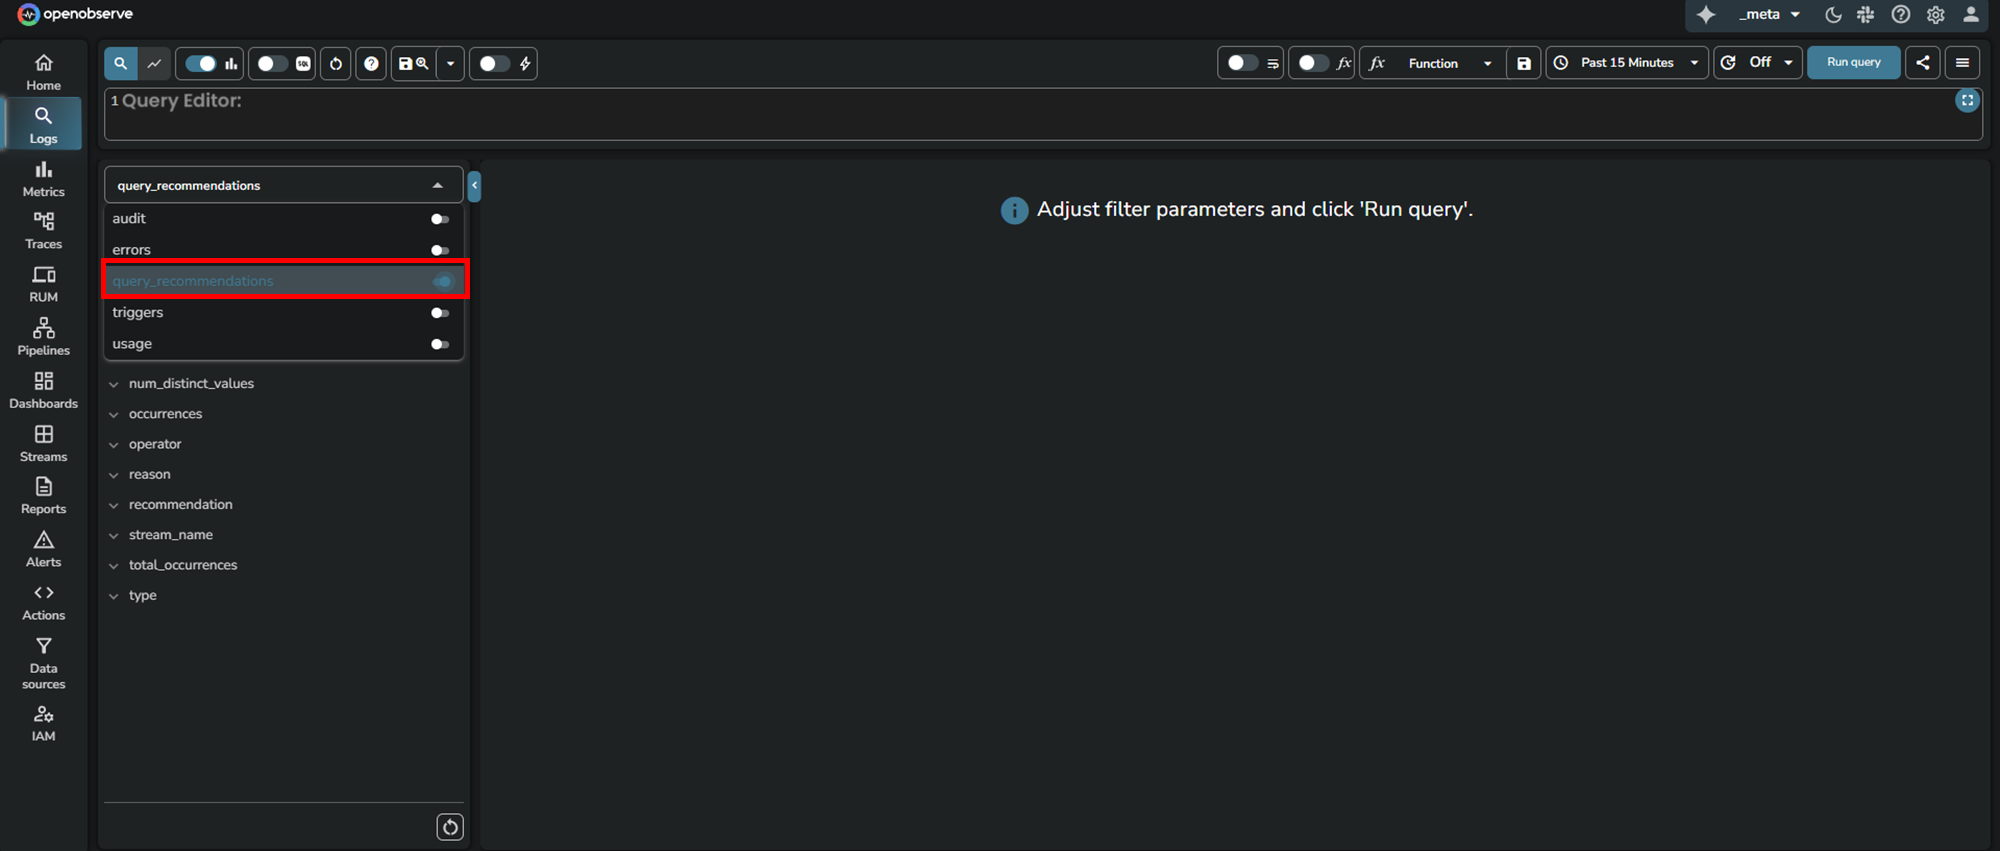Enable the audit stream toggle
The image size is (2000, 851).
(x=439, y=219)
